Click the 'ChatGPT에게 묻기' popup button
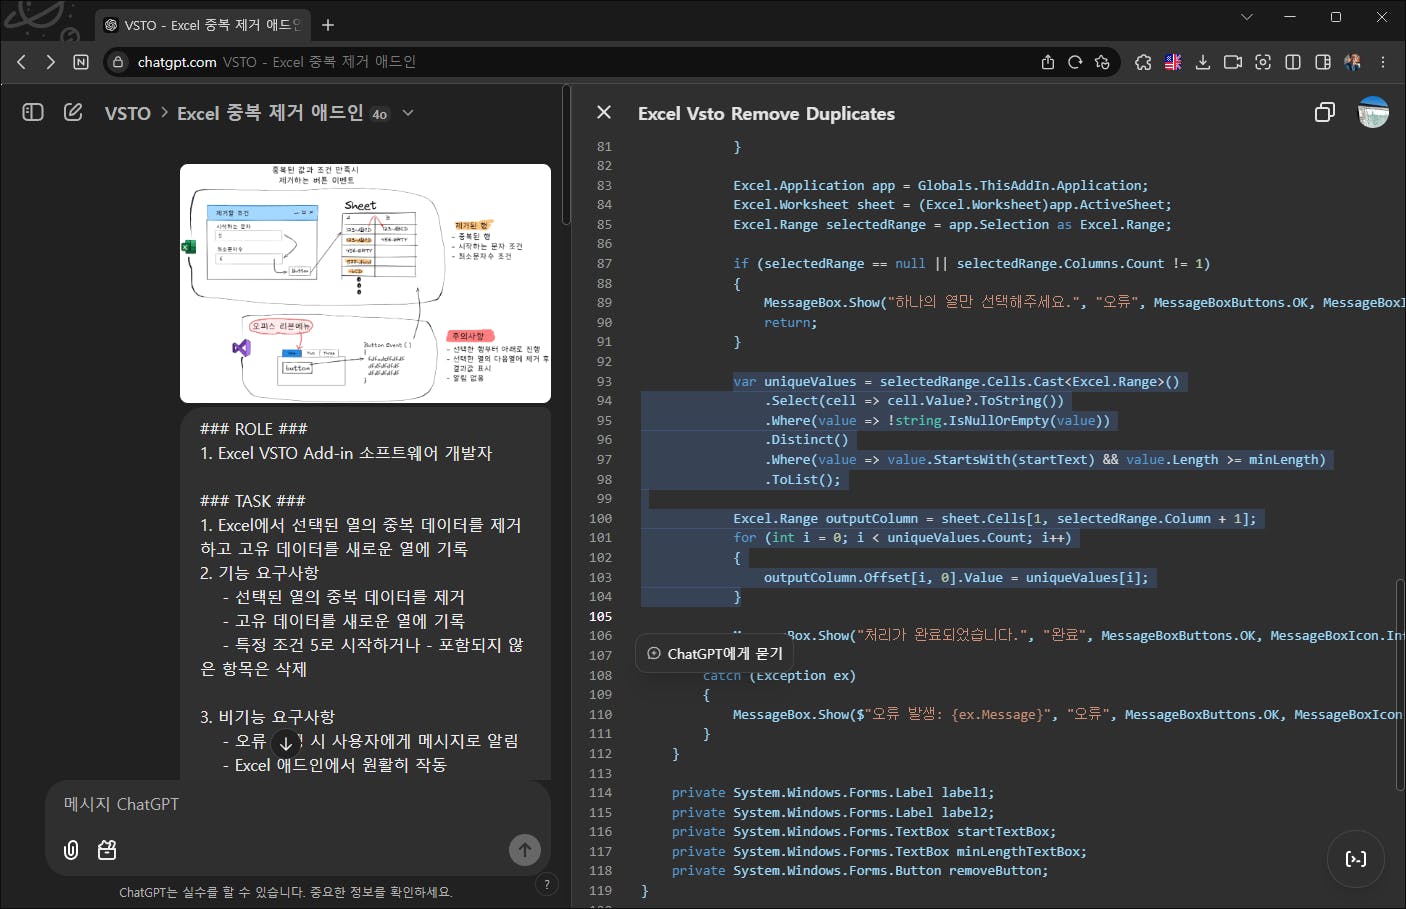The height and width of the screenshot is (909, 1406). (714, 654)
